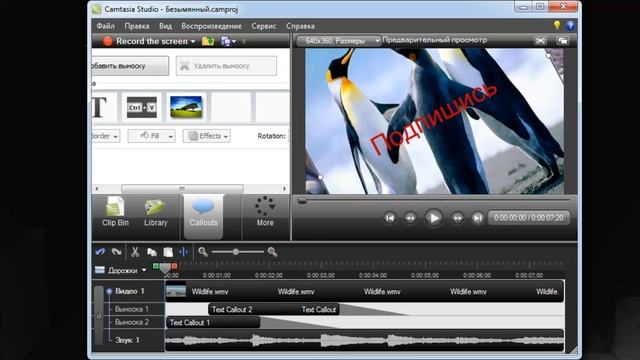Toggle the Видео 1 track lock dot
Screen dimensions: 640x360
pos(109,291)
